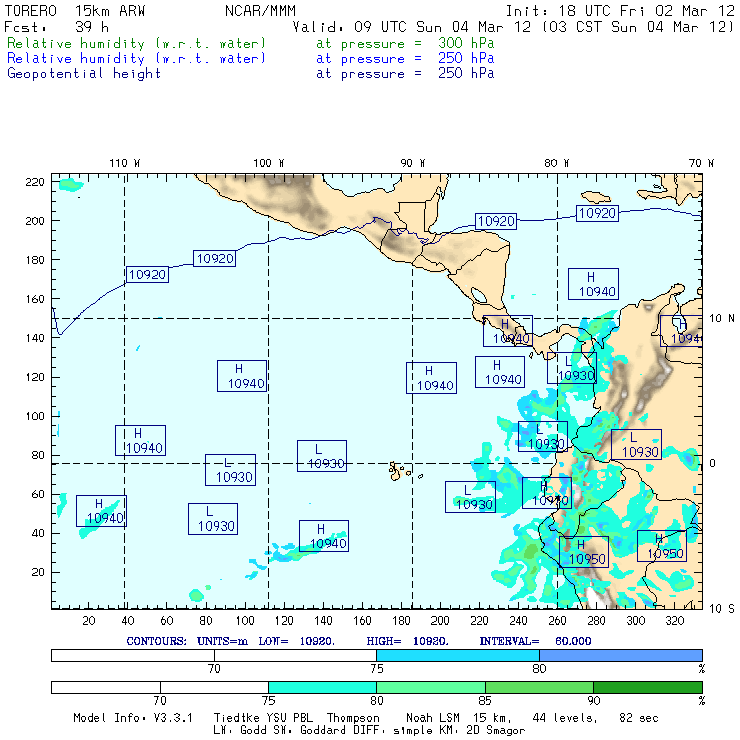Click the blue above-80% segment of upper colorbar
Image resolution: width=740 pixels, height=740 pixels.
point(621,655)
